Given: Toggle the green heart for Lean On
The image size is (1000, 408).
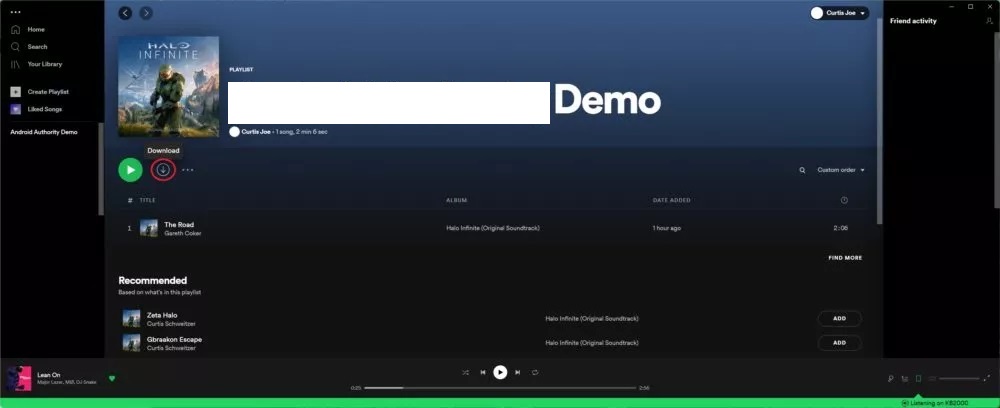Looking at the screenshot, I should tap(112, 379).
